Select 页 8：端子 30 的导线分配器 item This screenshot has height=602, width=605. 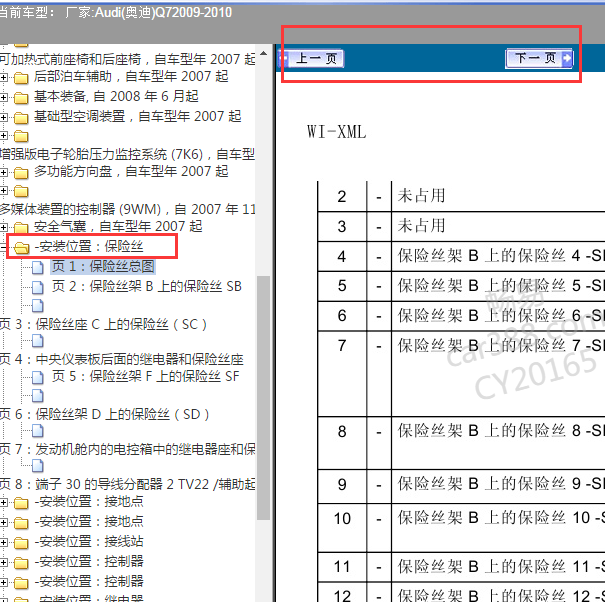[x=128, y=484]
